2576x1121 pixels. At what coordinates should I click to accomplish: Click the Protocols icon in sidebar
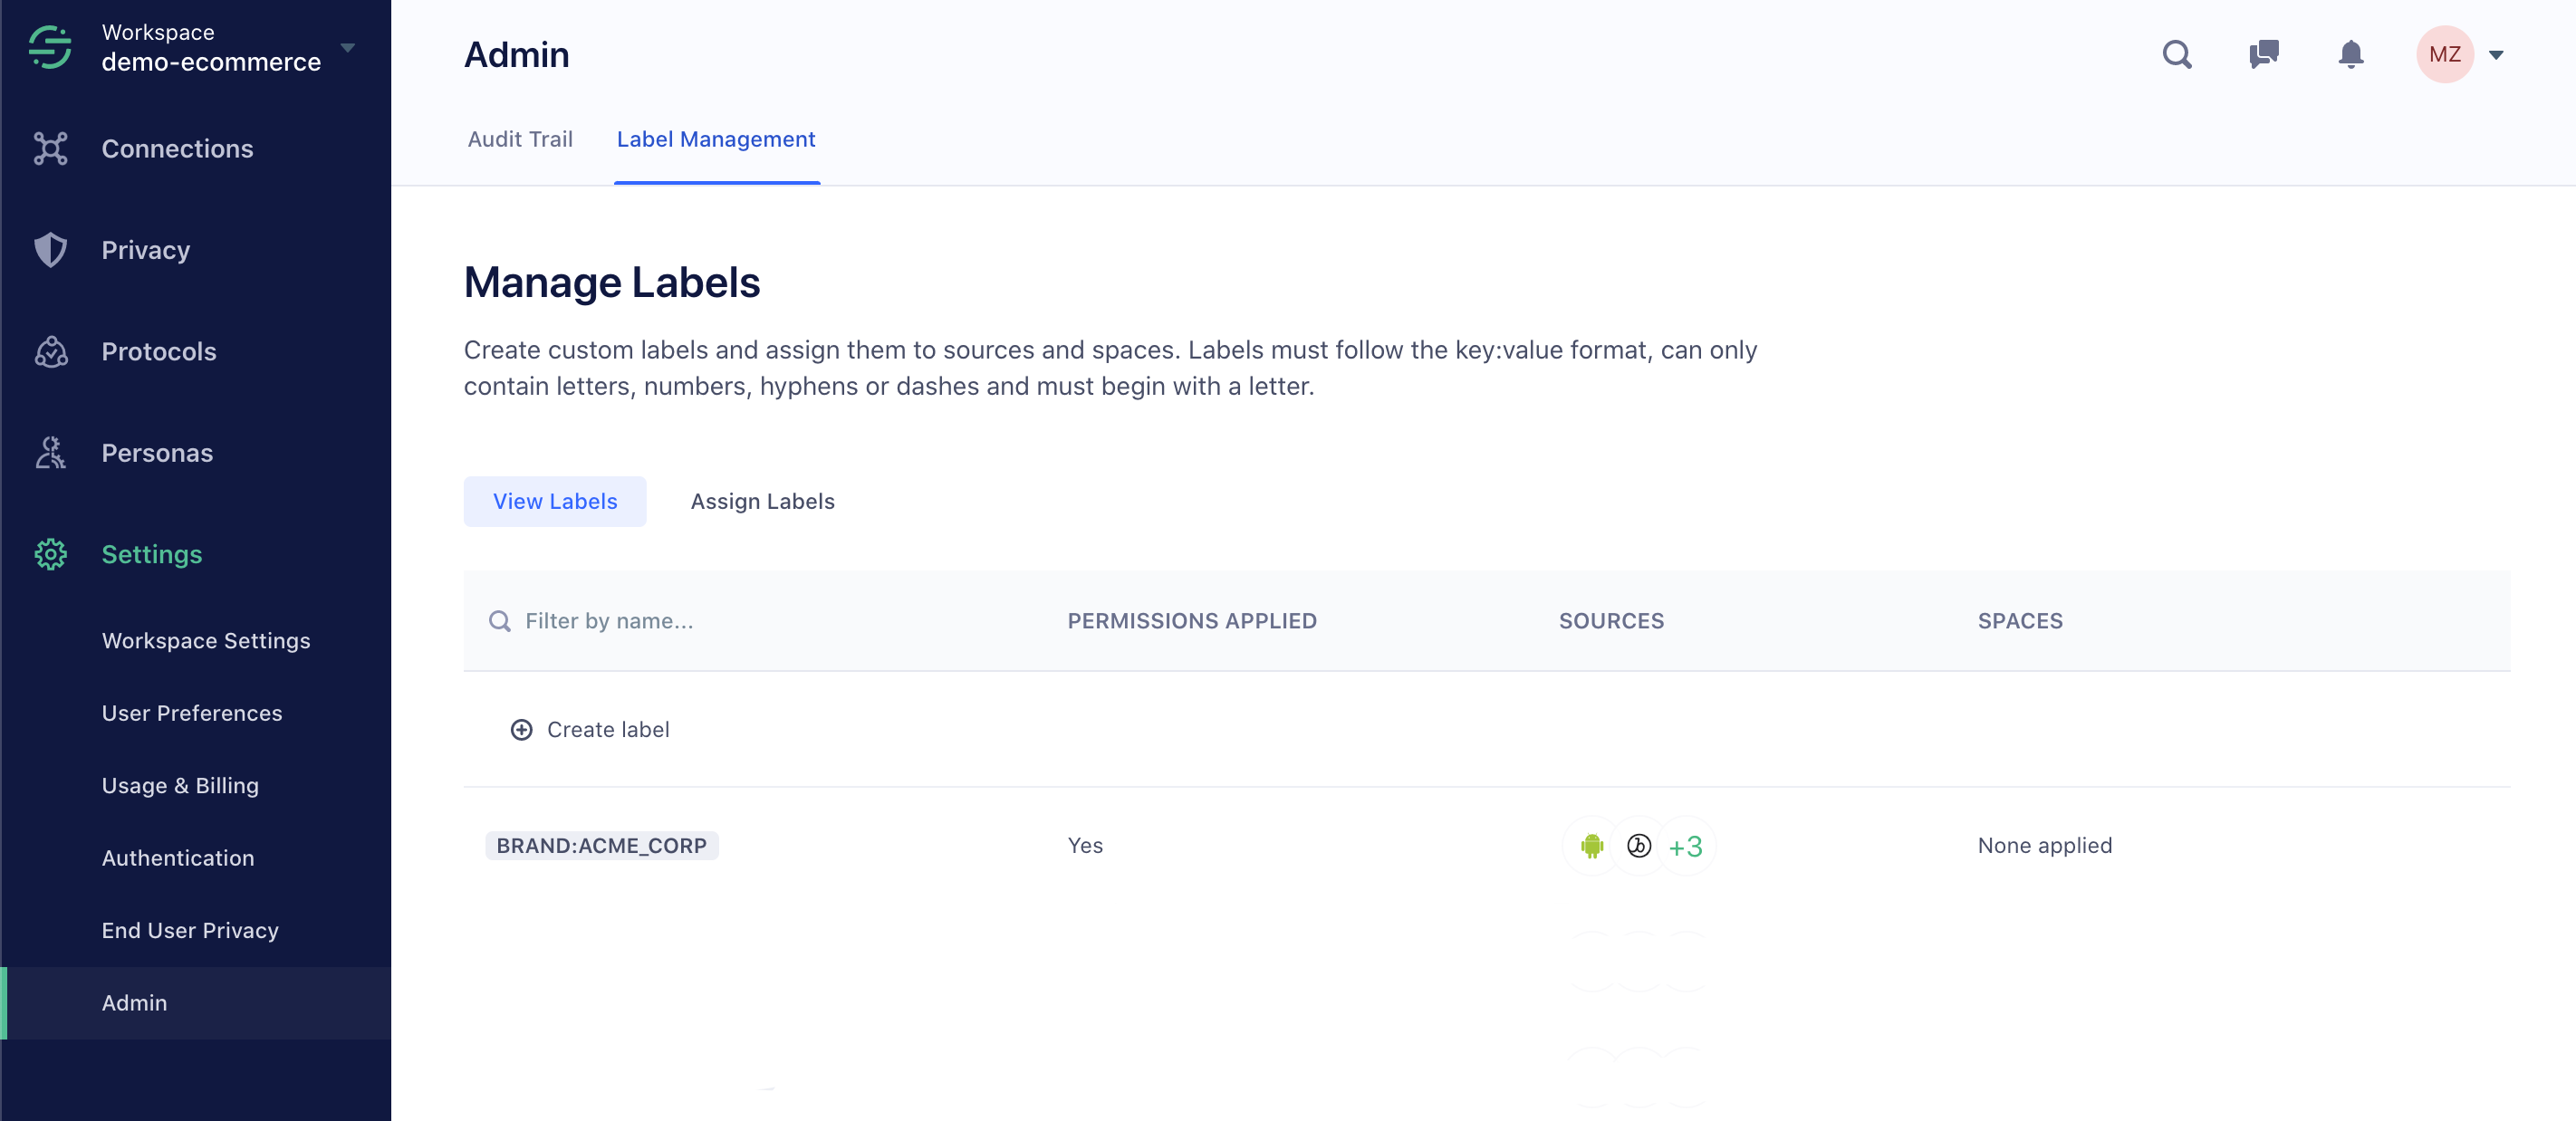(50, 352)
